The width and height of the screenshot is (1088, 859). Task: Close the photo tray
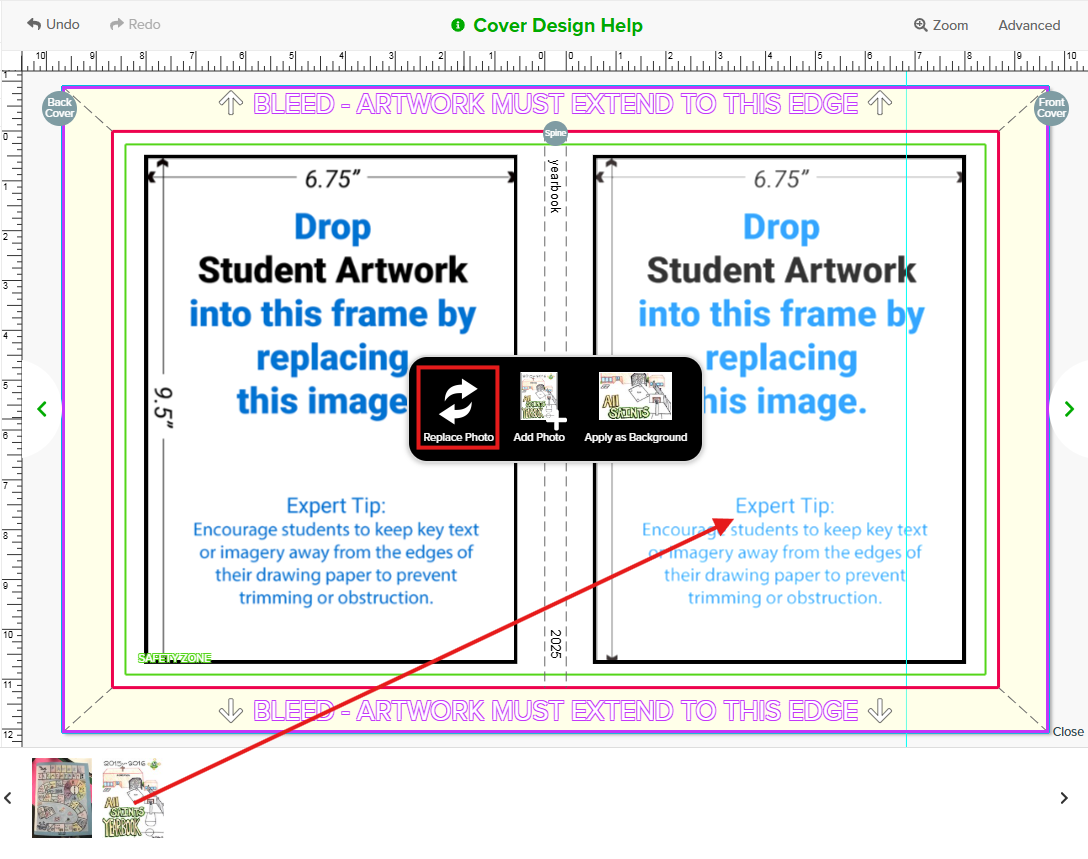tap(1068, 732)
